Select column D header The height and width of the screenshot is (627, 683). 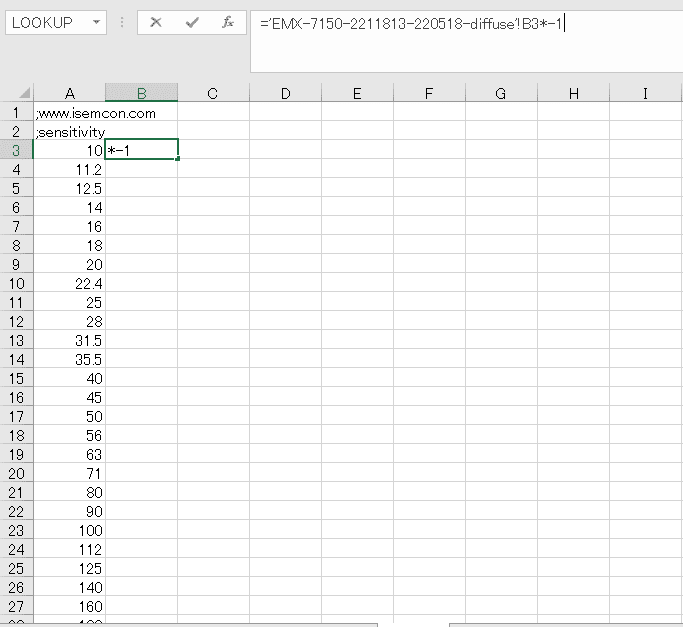pyautogui.click(x=285, y=93)
